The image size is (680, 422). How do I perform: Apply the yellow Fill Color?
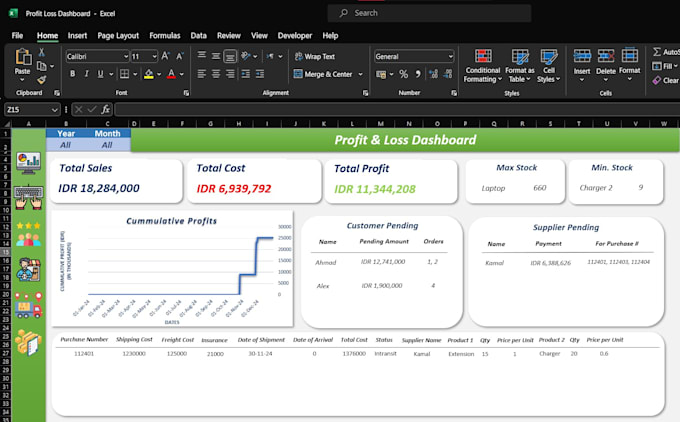tap(149, 74)
